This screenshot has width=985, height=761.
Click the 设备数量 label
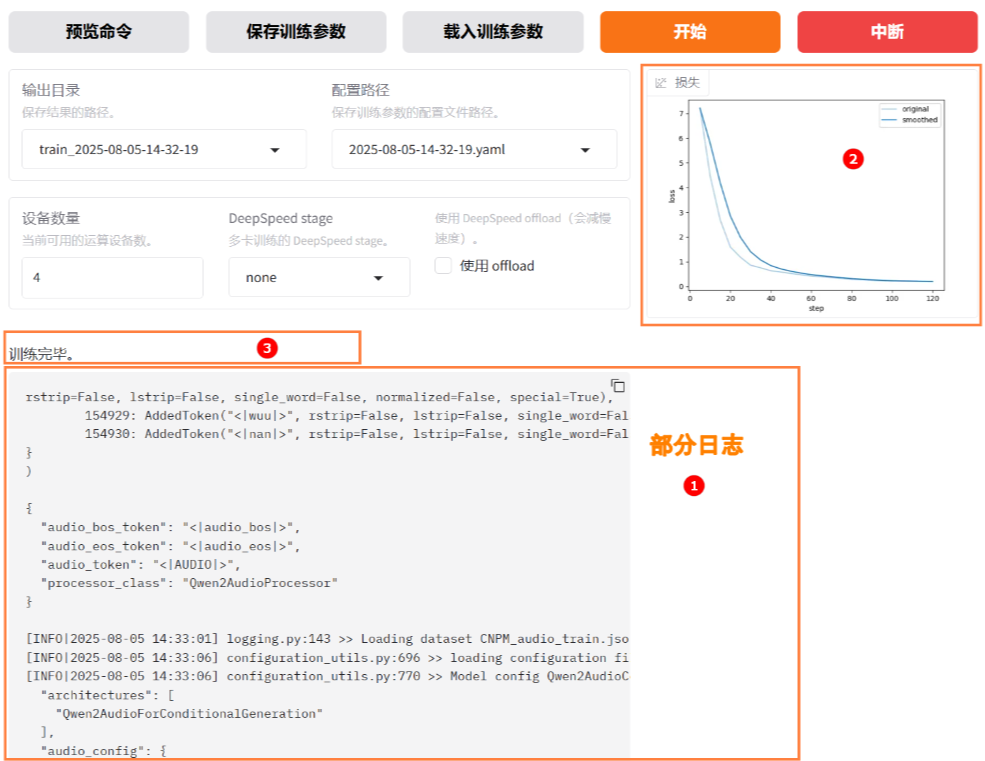51,219
